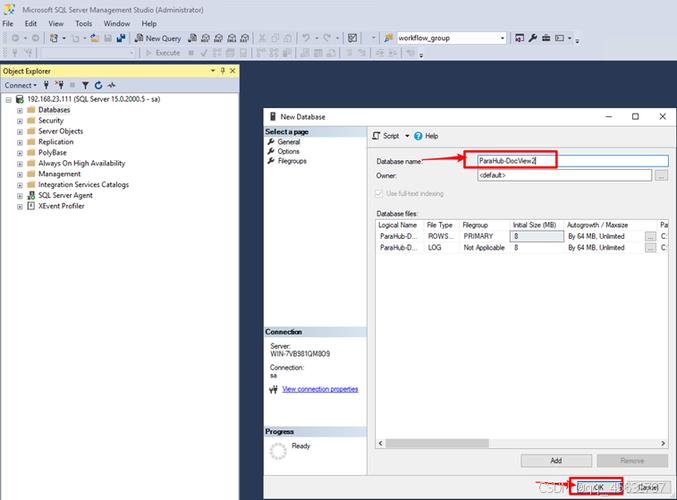This screenshot has width=677, height=500.
Task: Open the Properties wrench icon in the toolbar
Action: 533,38
